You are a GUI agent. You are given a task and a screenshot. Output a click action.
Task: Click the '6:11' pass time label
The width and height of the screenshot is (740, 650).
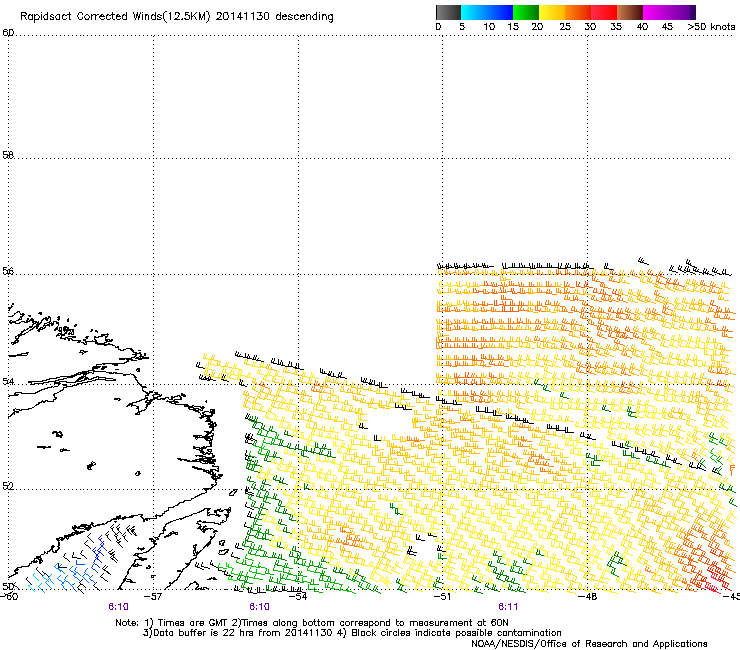point(508,607)
